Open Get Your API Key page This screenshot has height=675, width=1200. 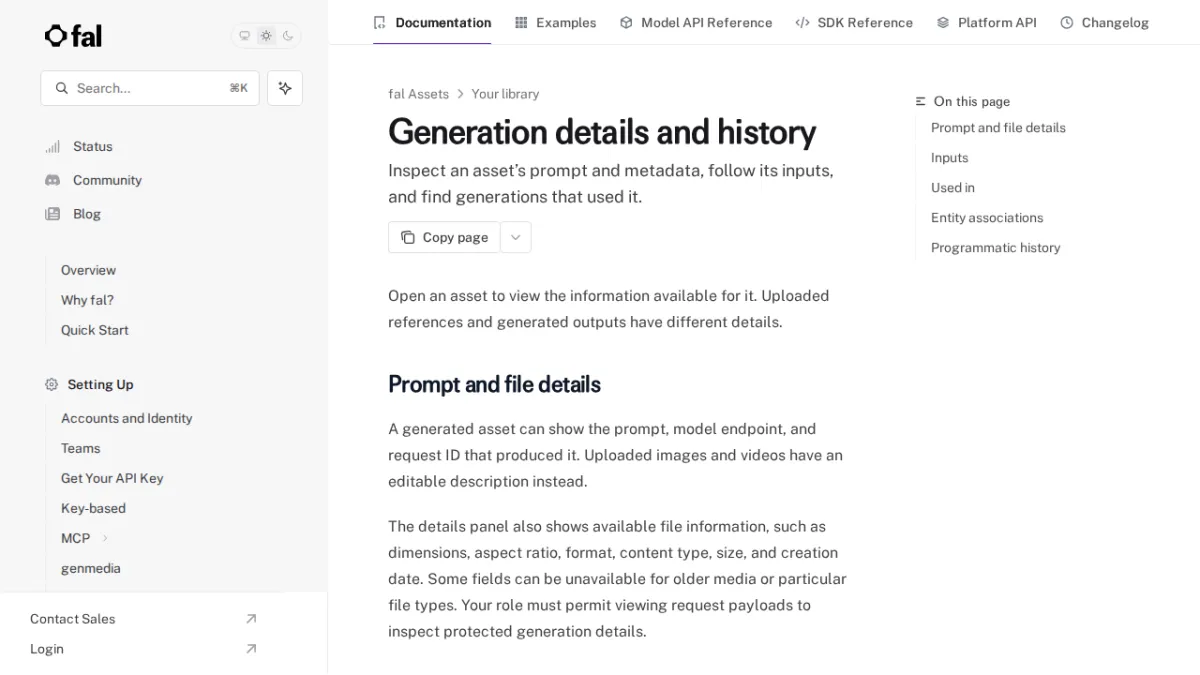click(112, 478)
